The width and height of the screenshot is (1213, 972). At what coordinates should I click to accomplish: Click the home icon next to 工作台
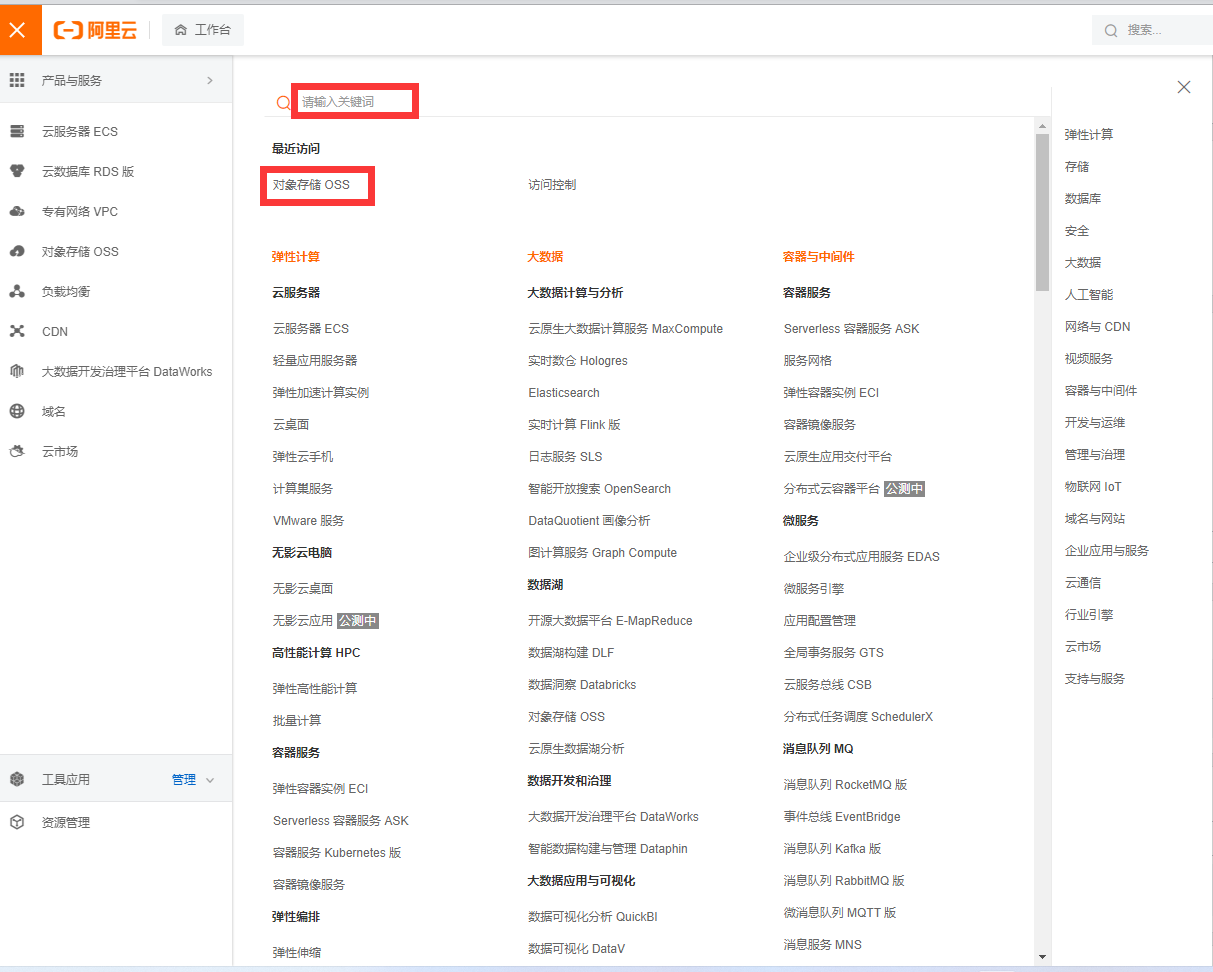coord(181,30)
